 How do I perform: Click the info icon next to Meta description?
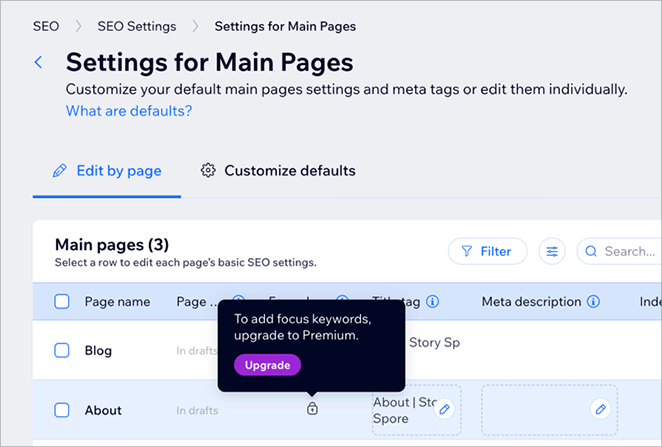pyautogui.click(x=594, y=301)
